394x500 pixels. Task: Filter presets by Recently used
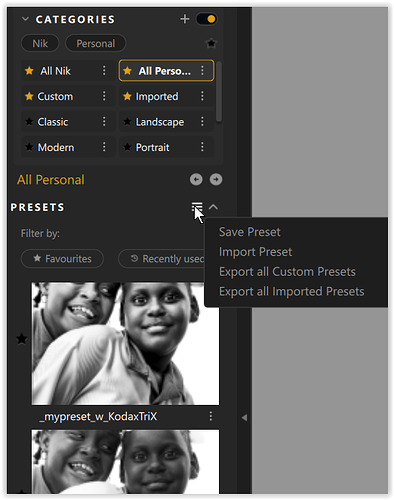162,259
